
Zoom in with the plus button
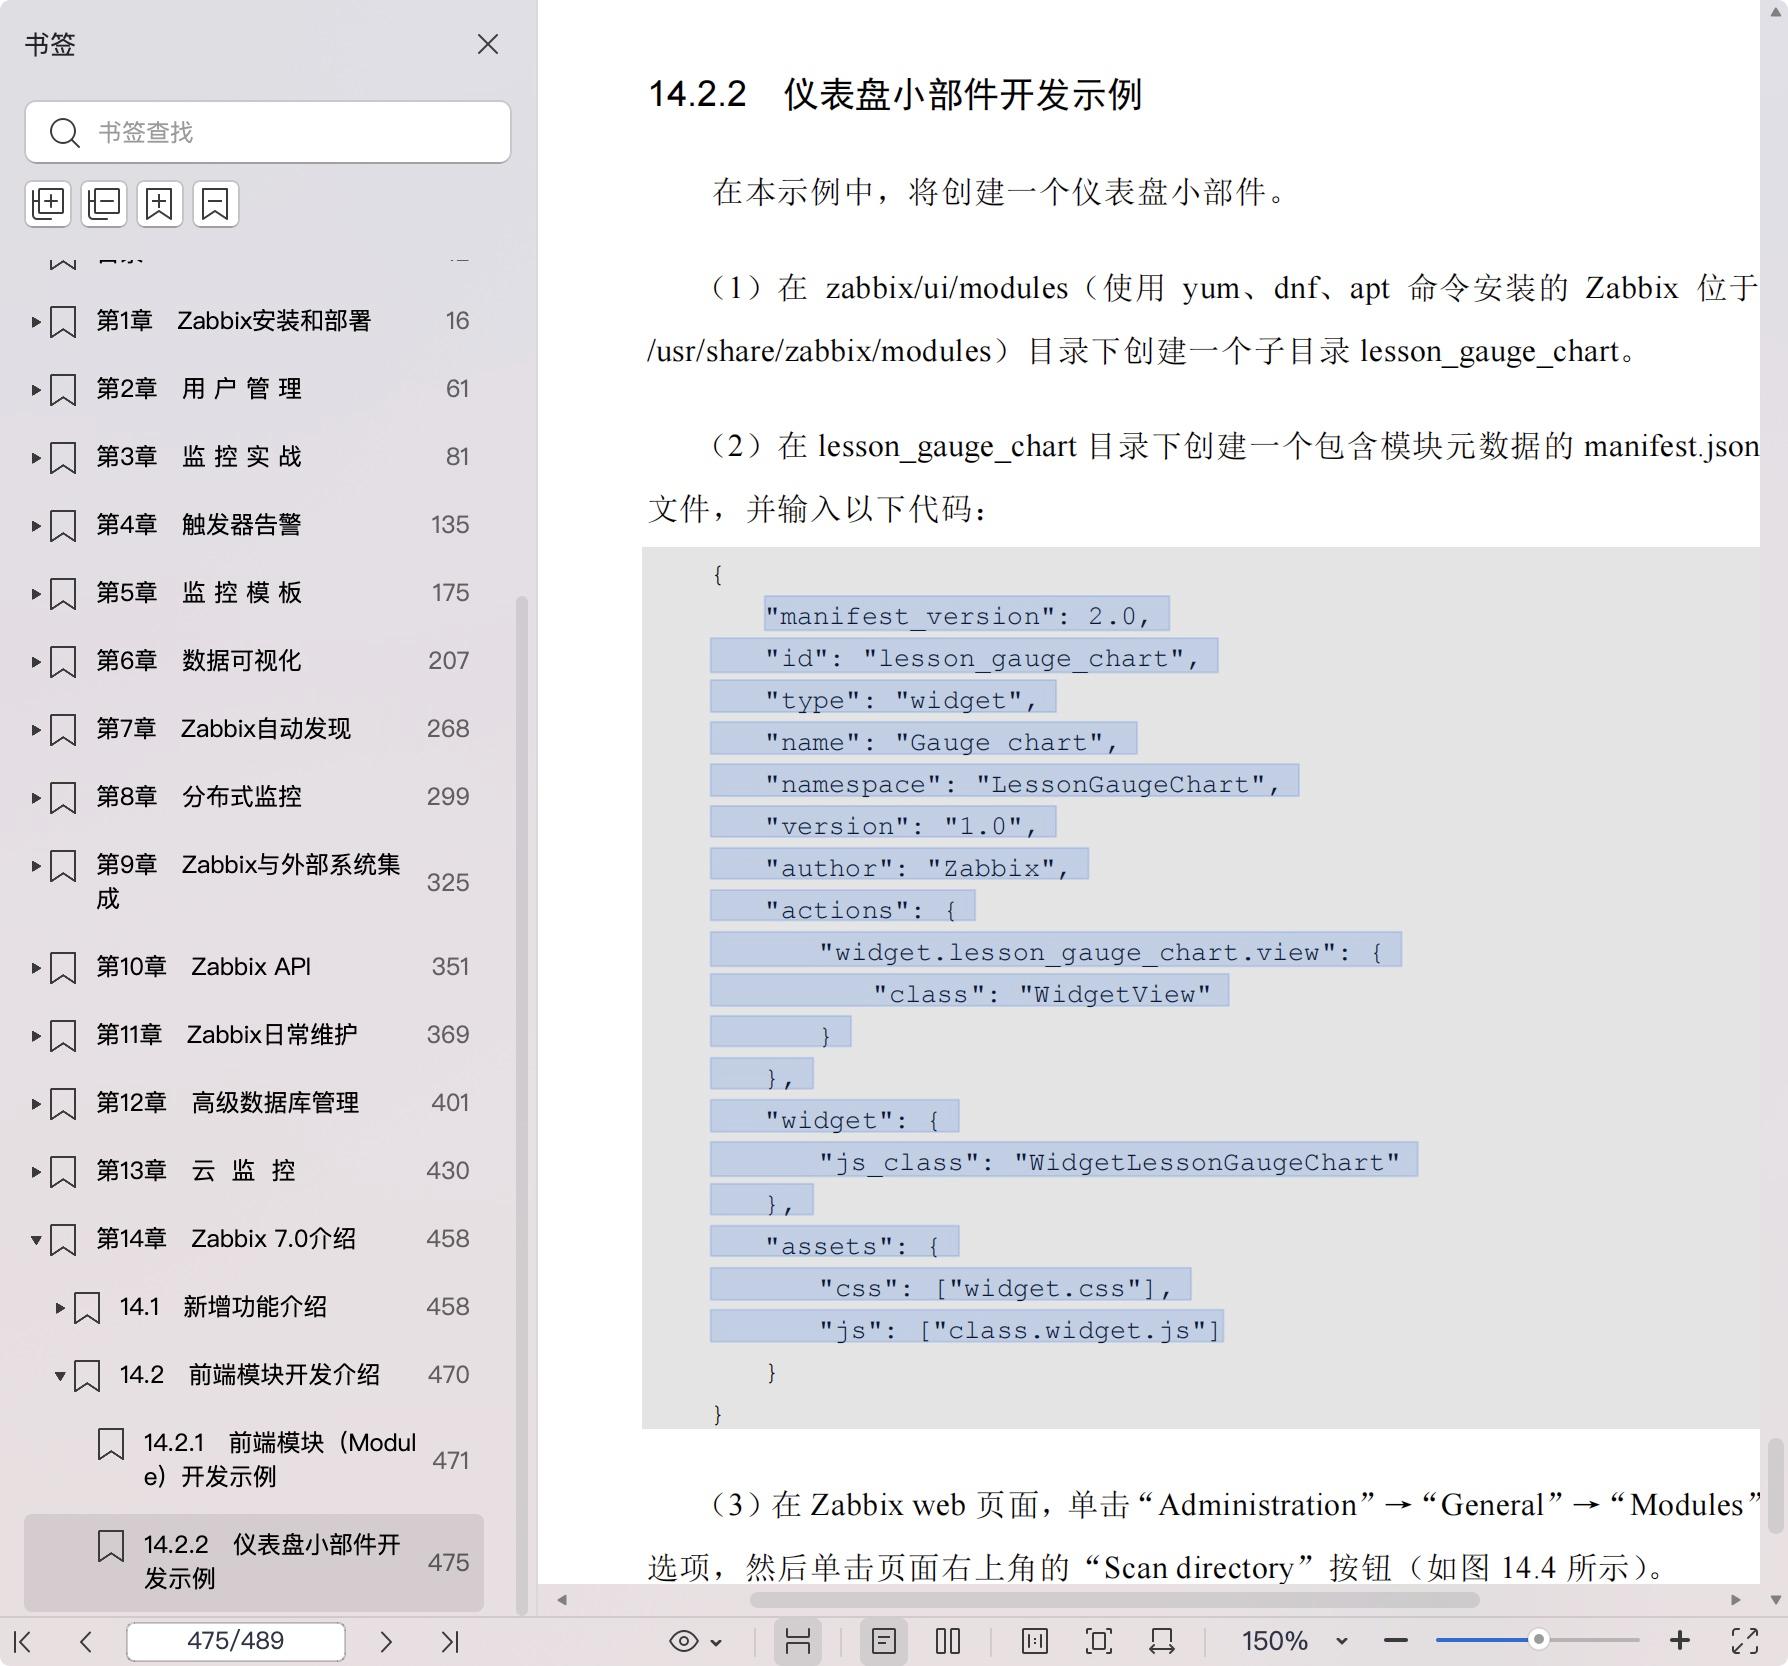point(1680,1641)
